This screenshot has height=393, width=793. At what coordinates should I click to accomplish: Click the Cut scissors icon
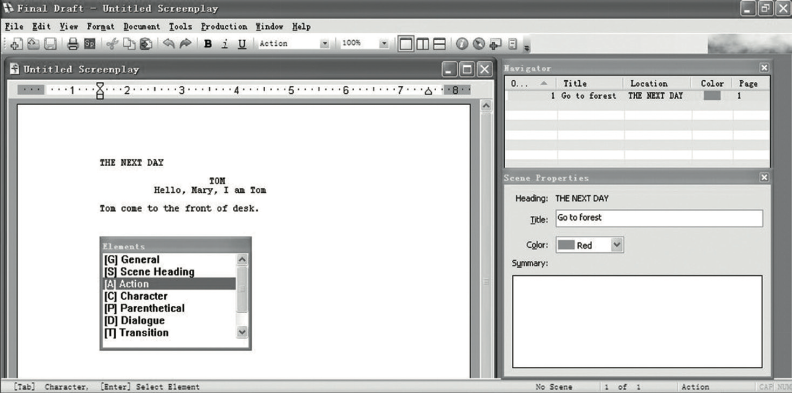coord(112,44)
